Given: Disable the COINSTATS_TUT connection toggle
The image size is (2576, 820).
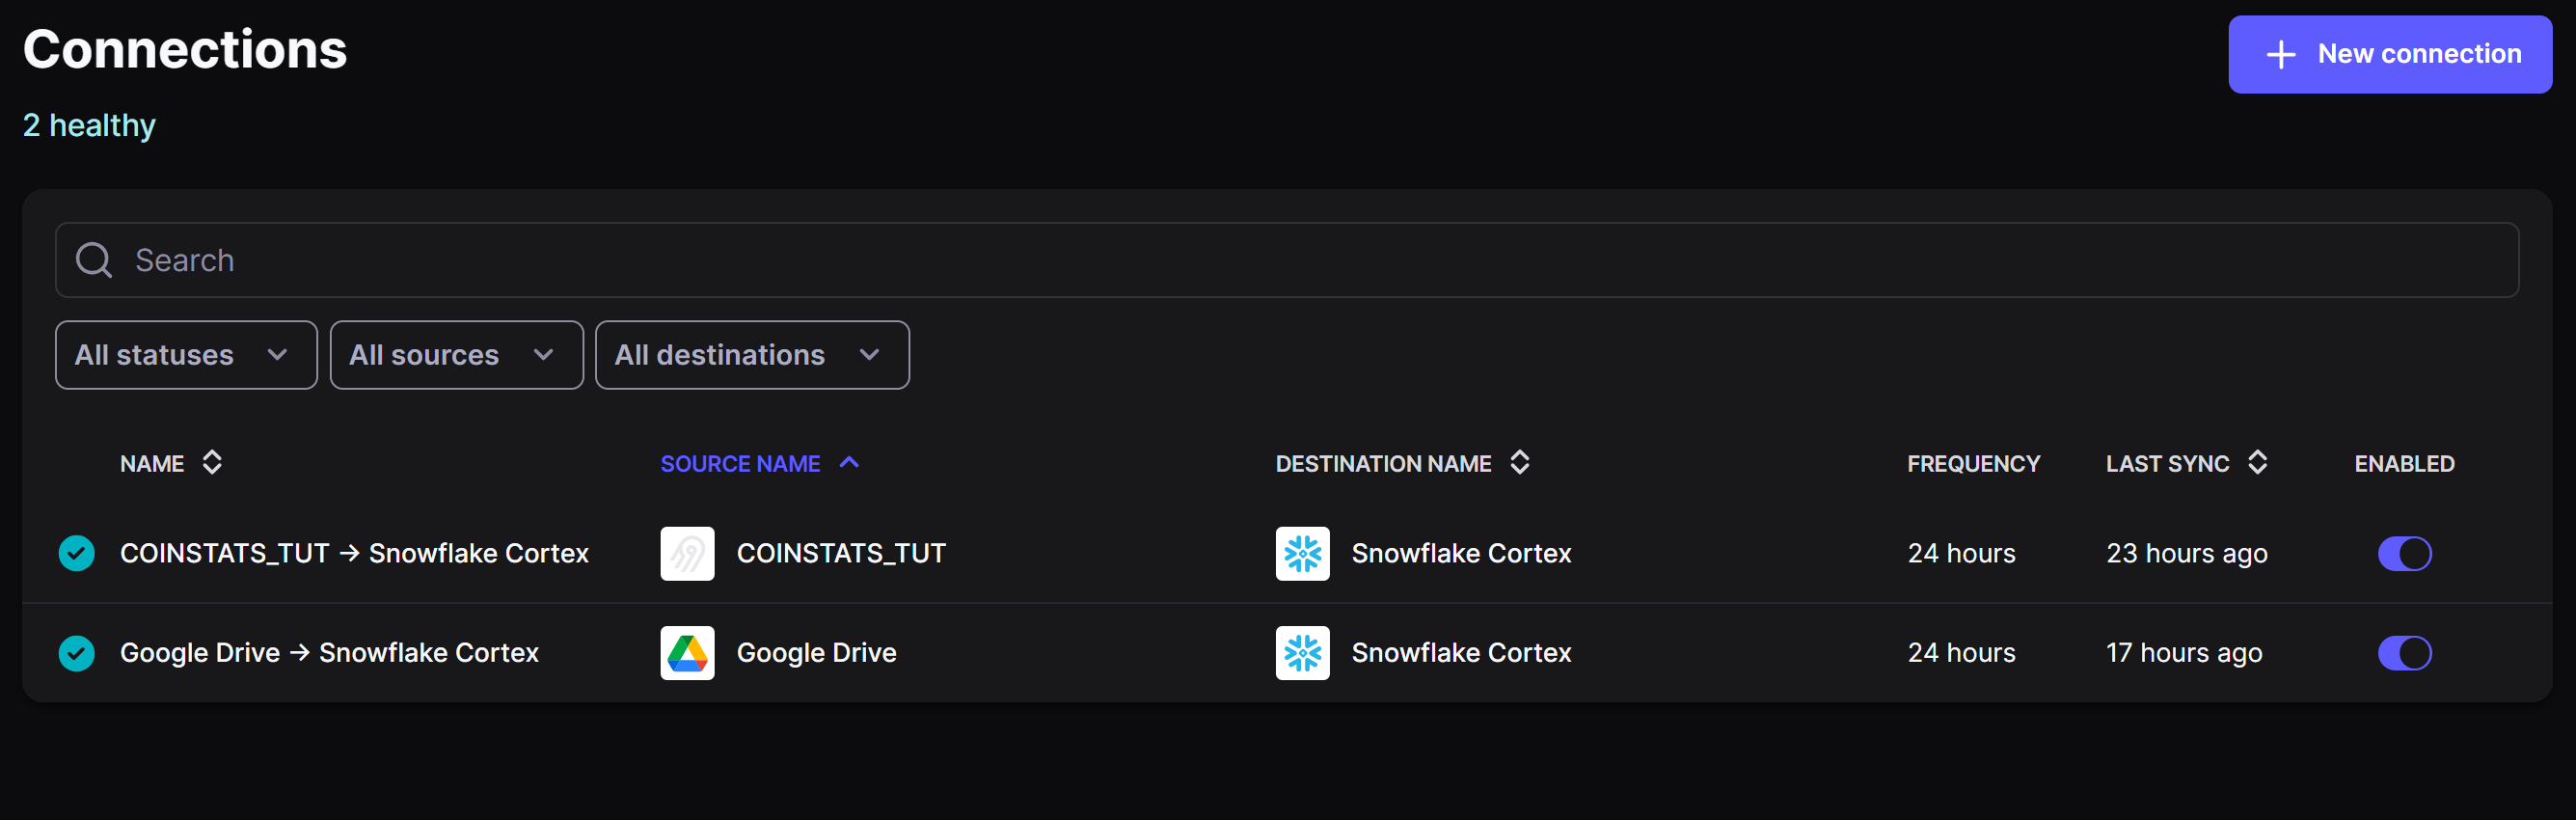Looking at the screenshot, I should point(2406,553).
